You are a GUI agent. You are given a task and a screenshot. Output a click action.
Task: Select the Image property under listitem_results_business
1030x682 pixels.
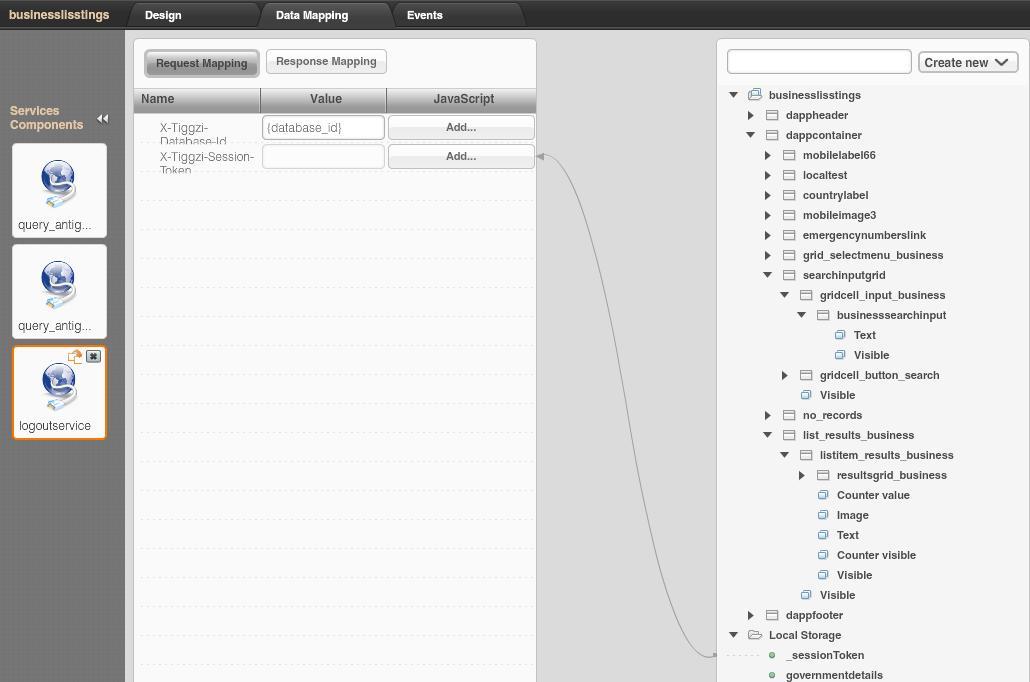(x=852, y=515)
